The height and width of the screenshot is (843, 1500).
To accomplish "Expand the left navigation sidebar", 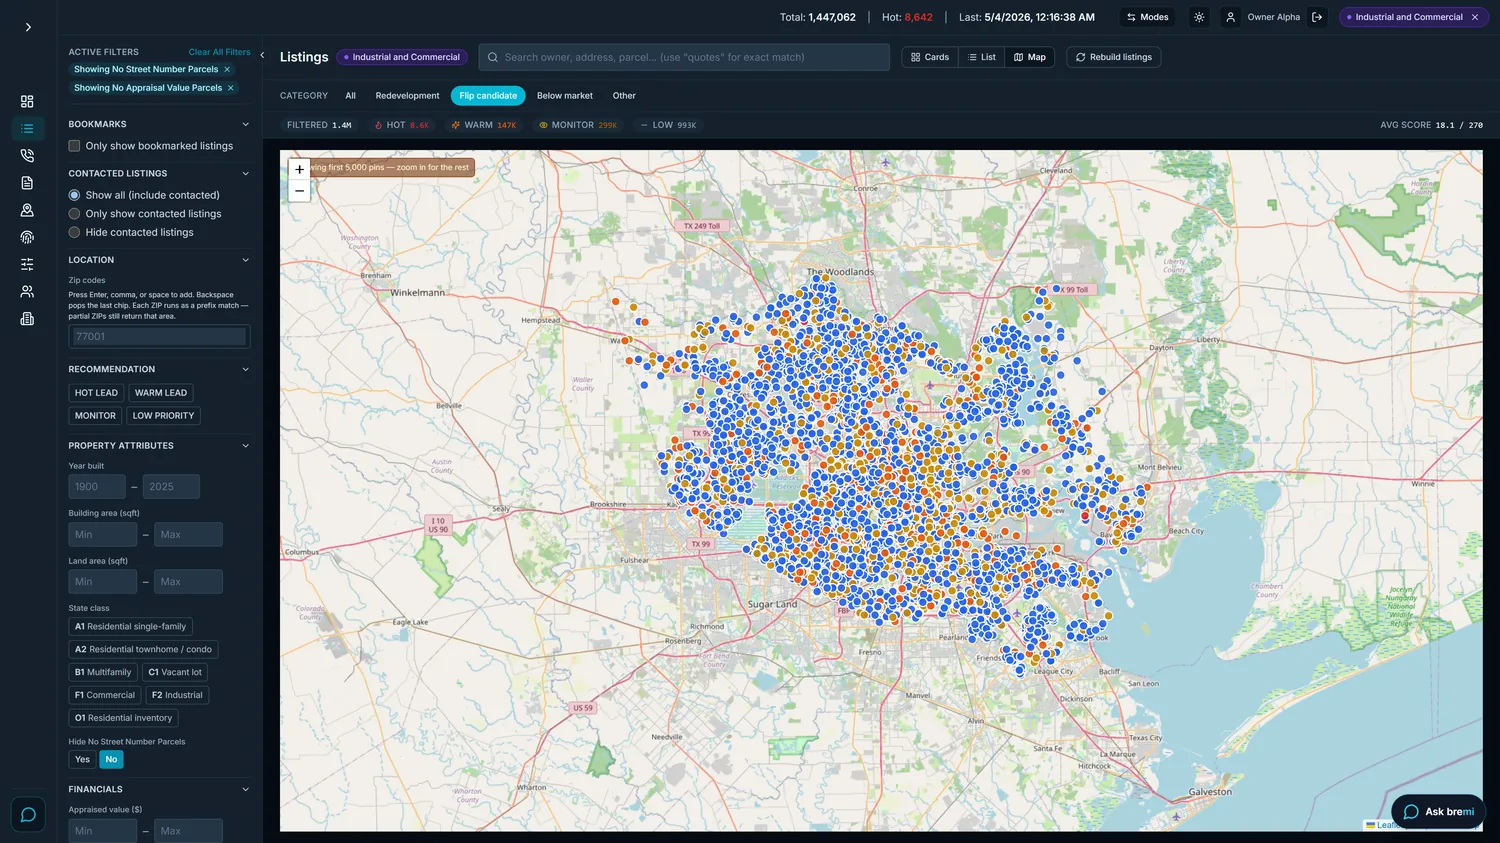I will (x=28, y=27).
